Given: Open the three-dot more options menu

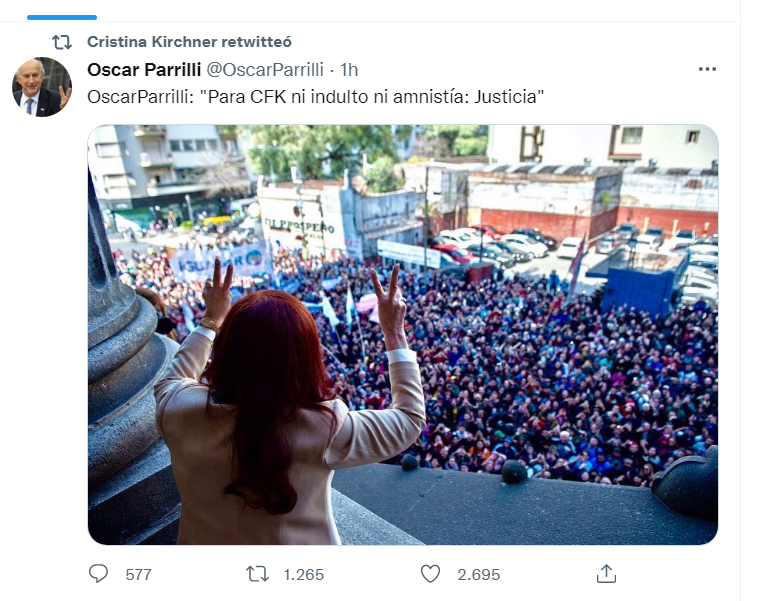Looking at the screenshot, I should (x=707, y=69).
